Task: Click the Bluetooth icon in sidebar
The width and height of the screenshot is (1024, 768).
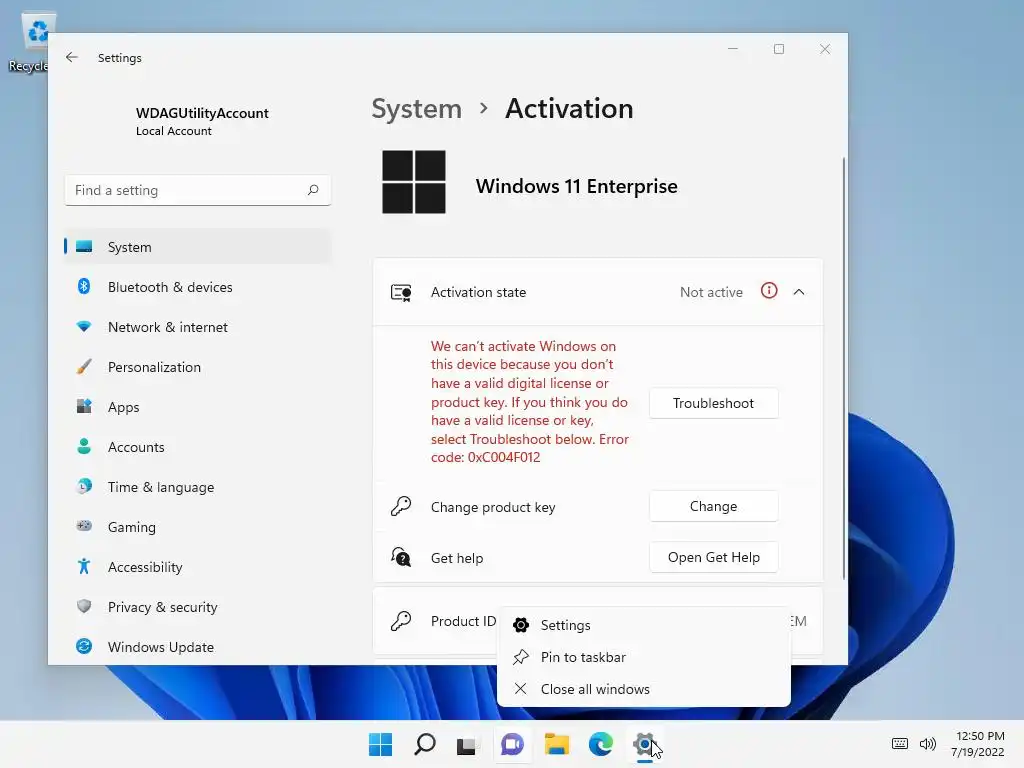Action: [84, 286]
